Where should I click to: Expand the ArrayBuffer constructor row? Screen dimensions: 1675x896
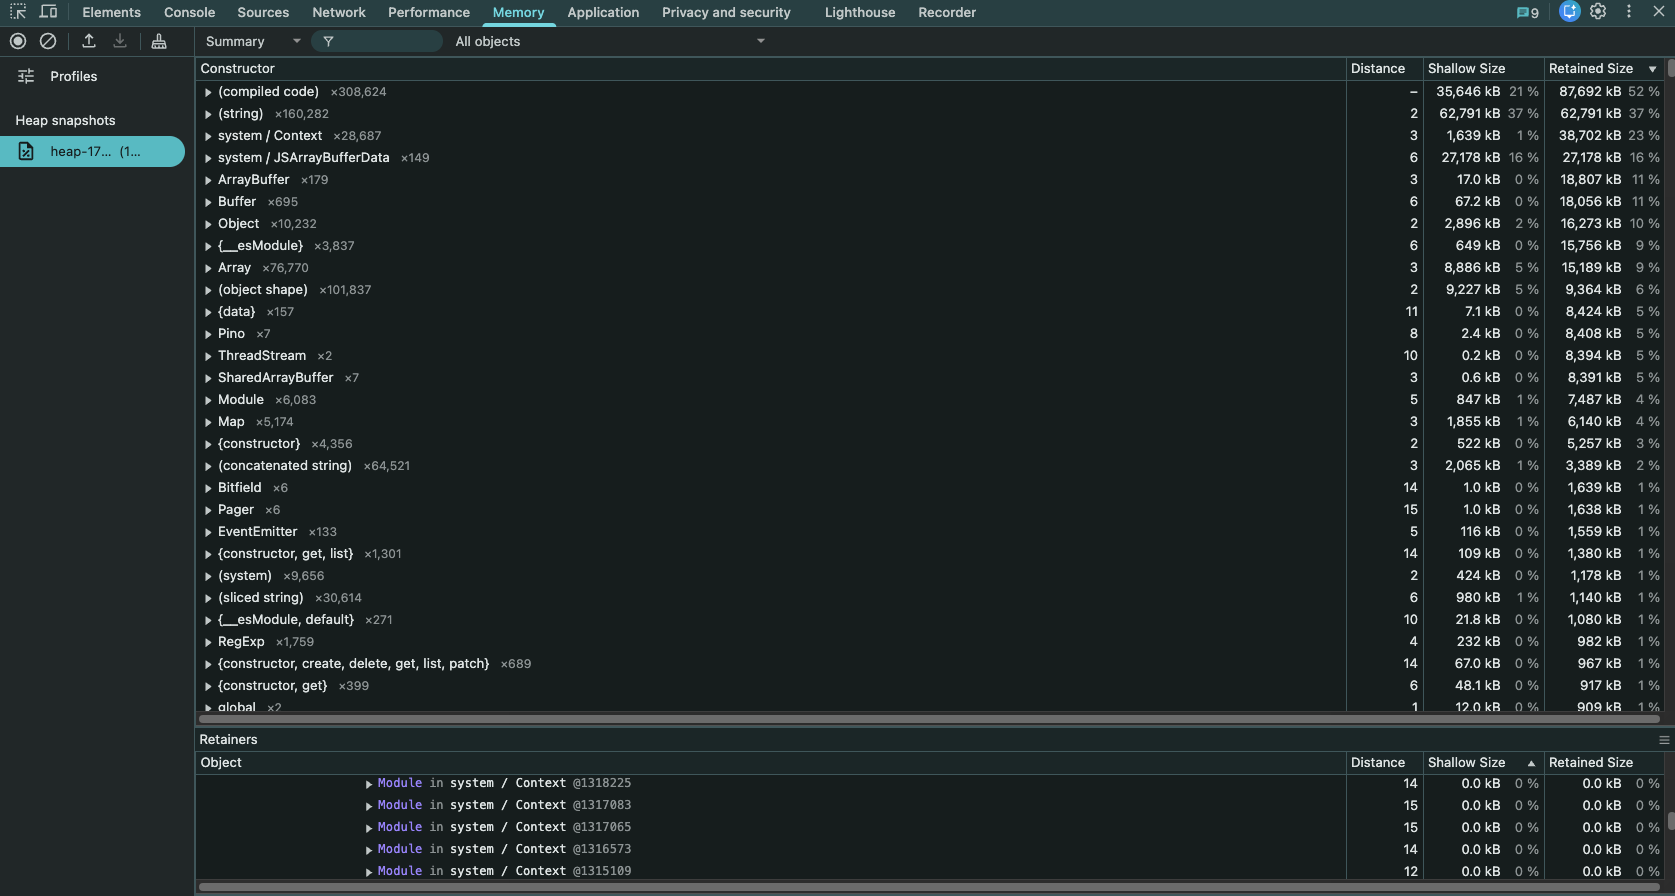208,180
